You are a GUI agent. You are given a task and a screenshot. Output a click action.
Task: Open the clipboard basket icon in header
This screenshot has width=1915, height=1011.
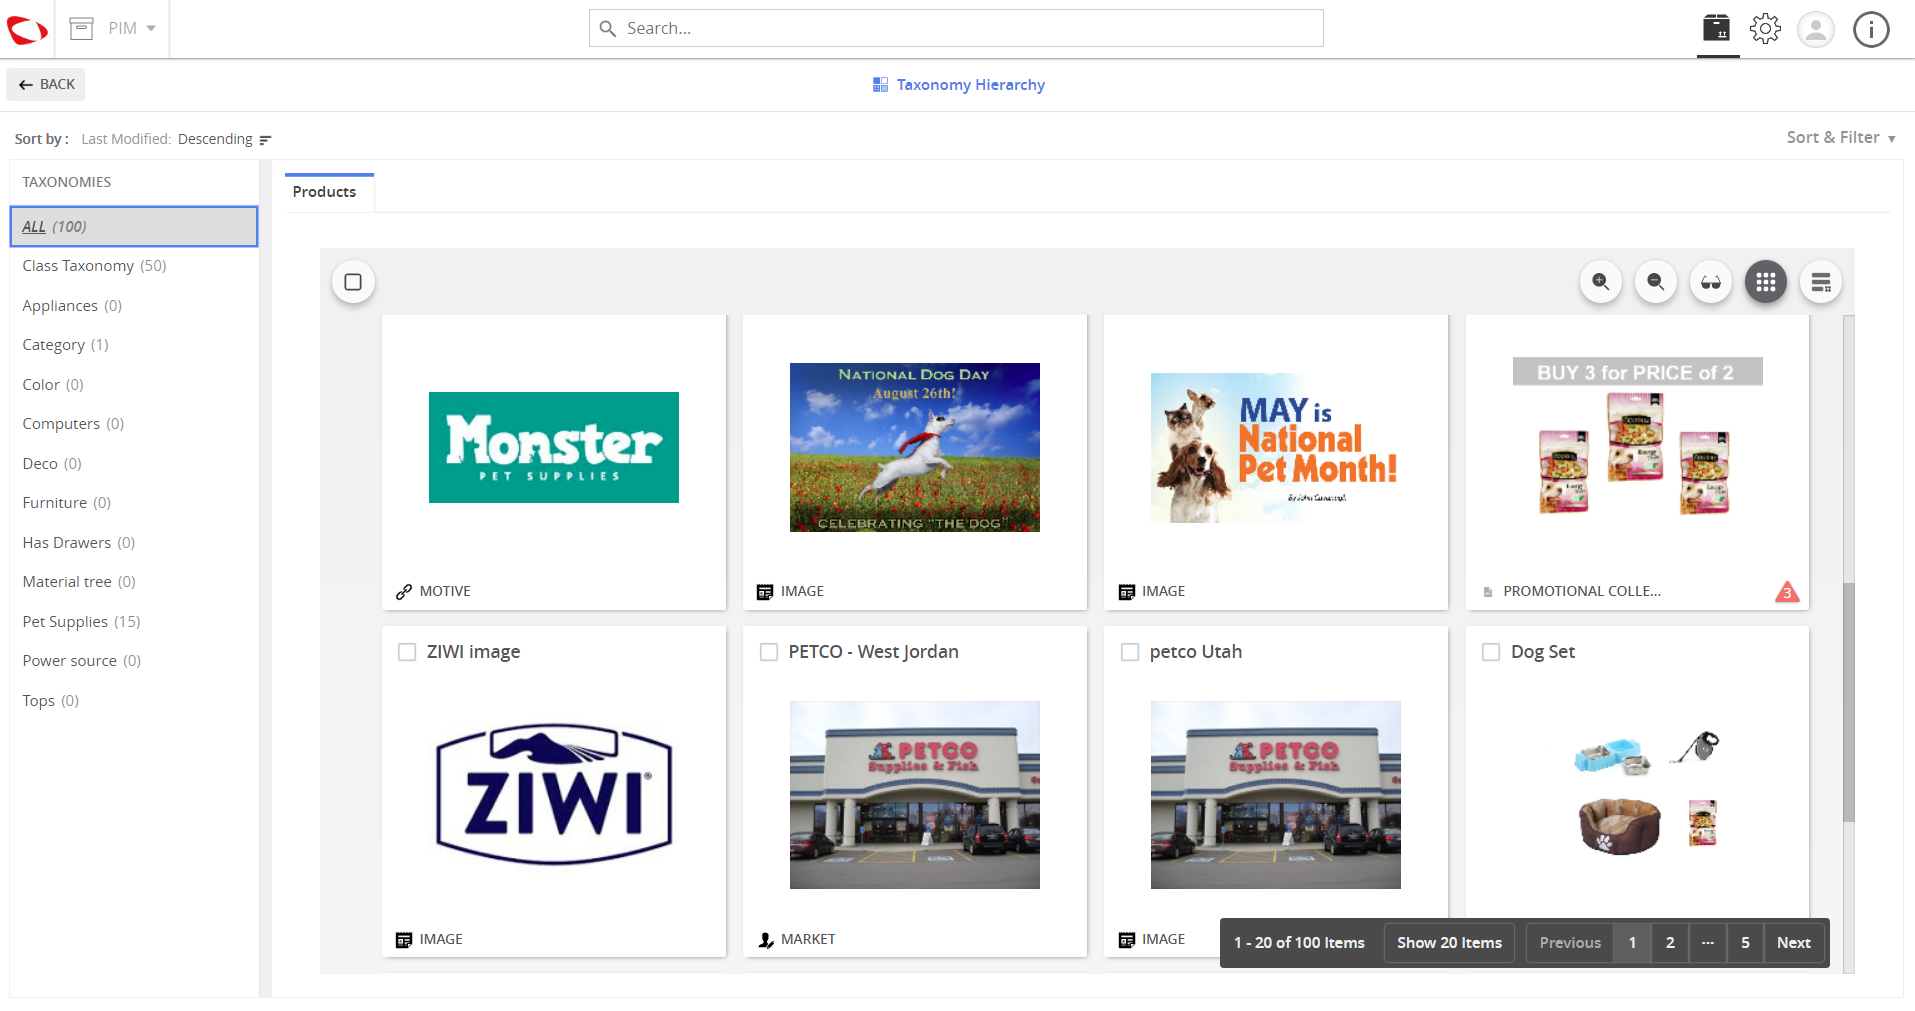(1717, 28)
